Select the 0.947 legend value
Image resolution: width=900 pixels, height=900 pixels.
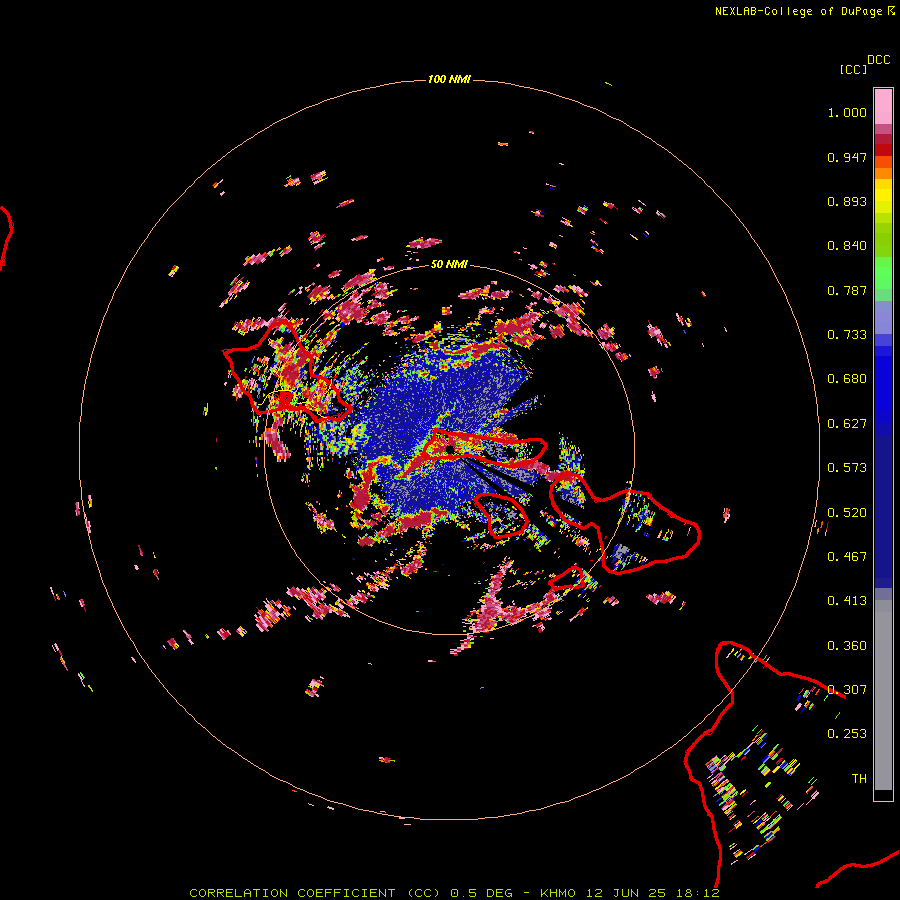(847, 157)
